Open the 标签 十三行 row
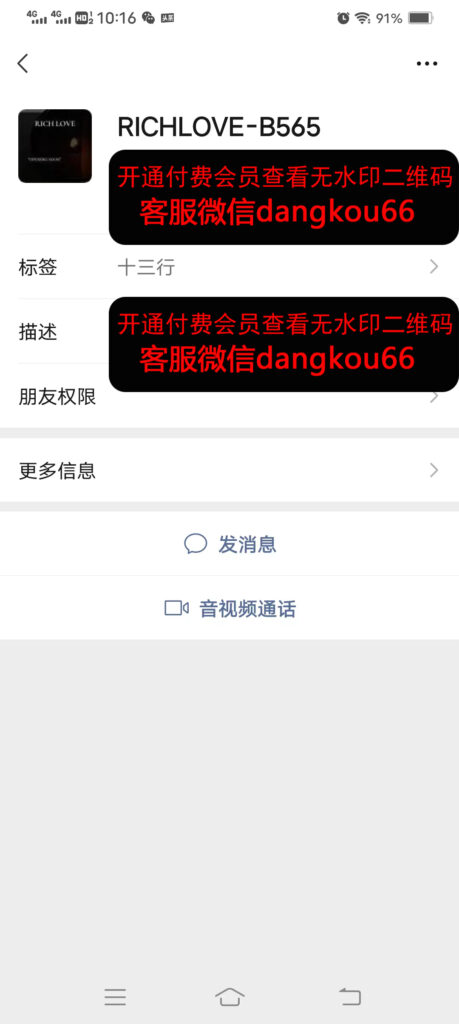 click(229, 266)
